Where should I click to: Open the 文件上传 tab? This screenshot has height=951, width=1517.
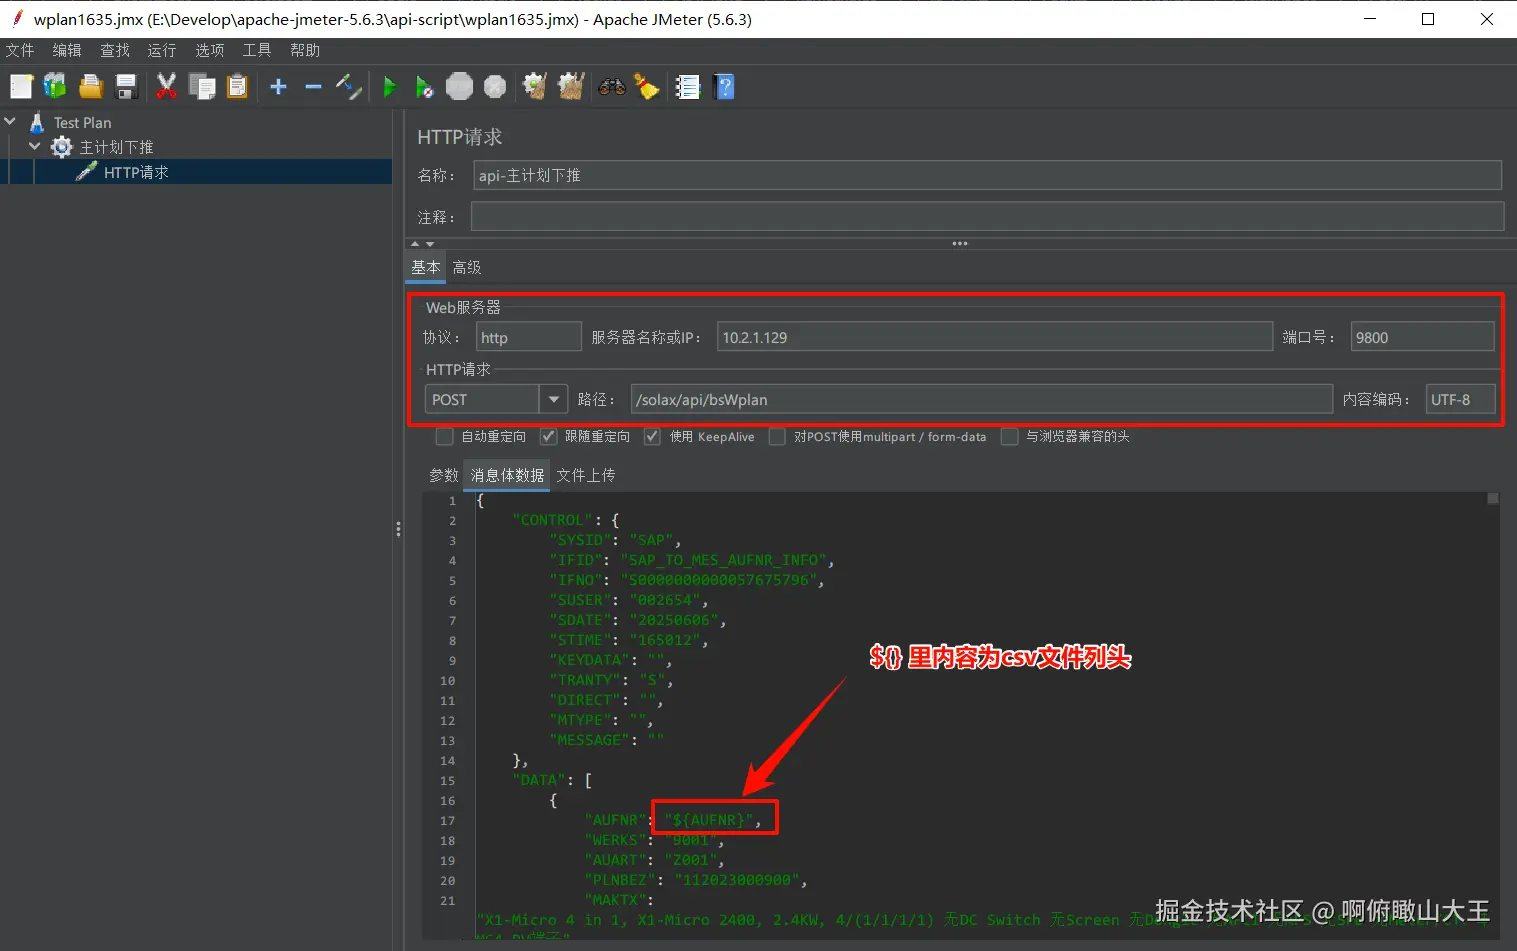(586, 475)
